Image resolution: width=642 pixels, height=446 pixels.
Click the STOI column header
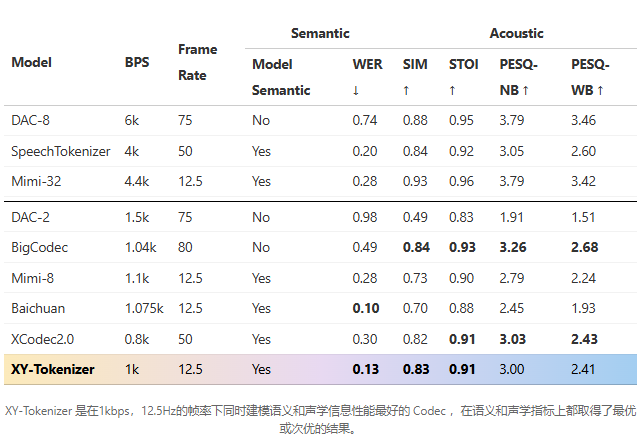[463, 64]
